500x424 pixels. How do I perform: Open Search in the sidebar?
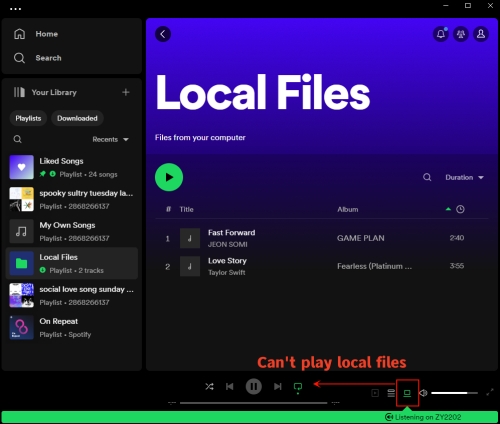(48, 58)
